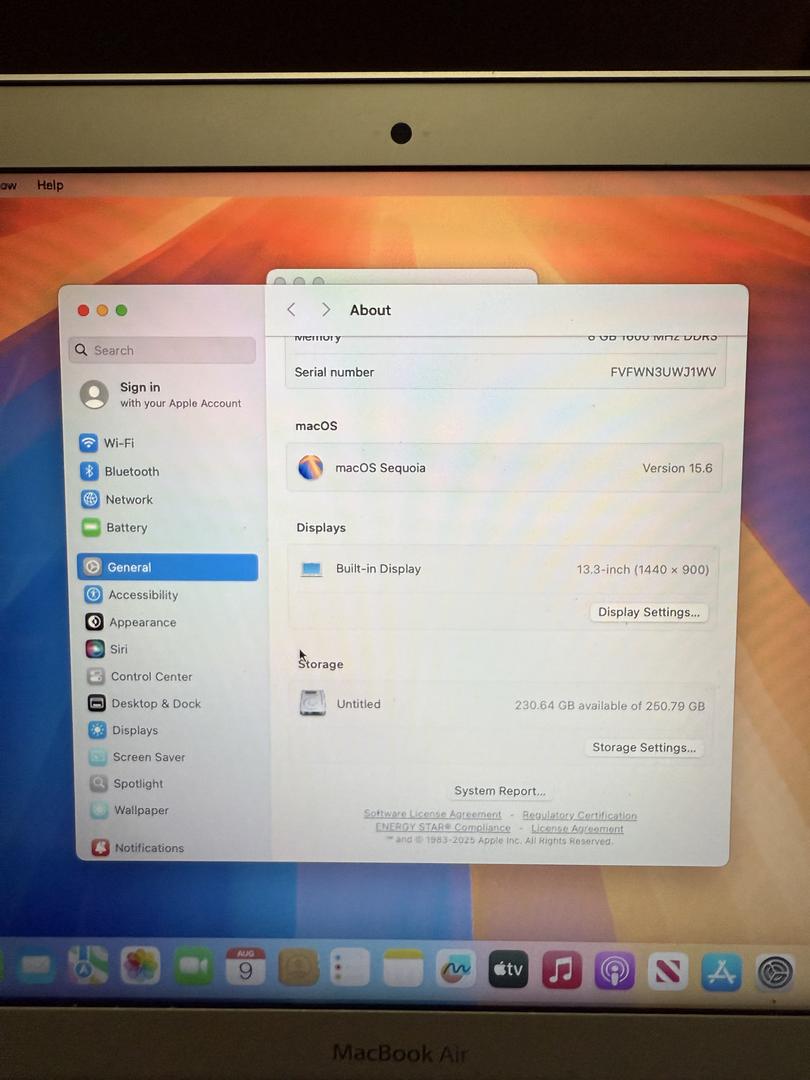Go to Spotlight settings
Screen dimensions: 810x1080
coord(127,784)
